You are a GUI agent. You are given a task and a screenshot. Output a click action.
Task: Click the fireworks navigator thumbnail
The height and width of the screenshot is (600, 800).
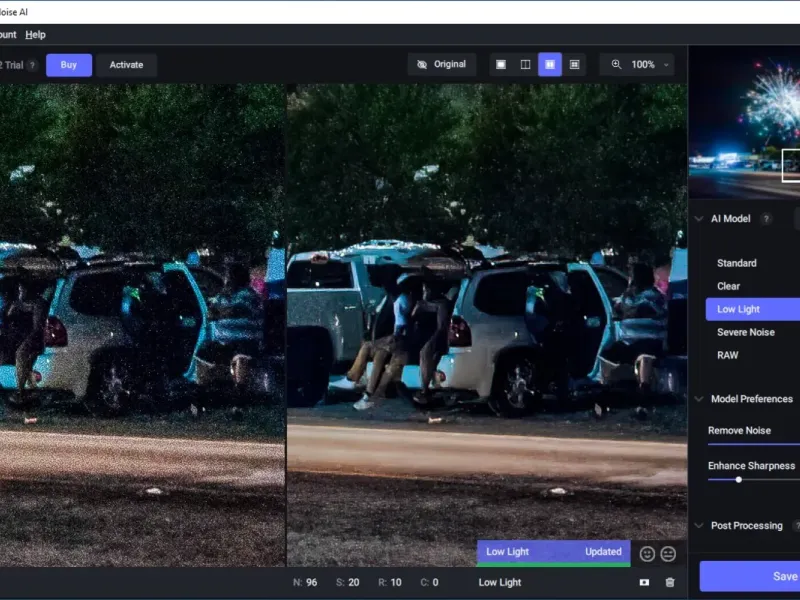tap(744, 121)
